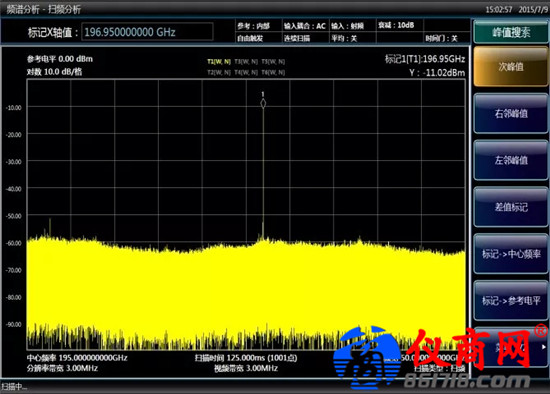Enable the delta marker 差值标记
The height and width of the screenshot is (394, 550).
pos(511,207)
